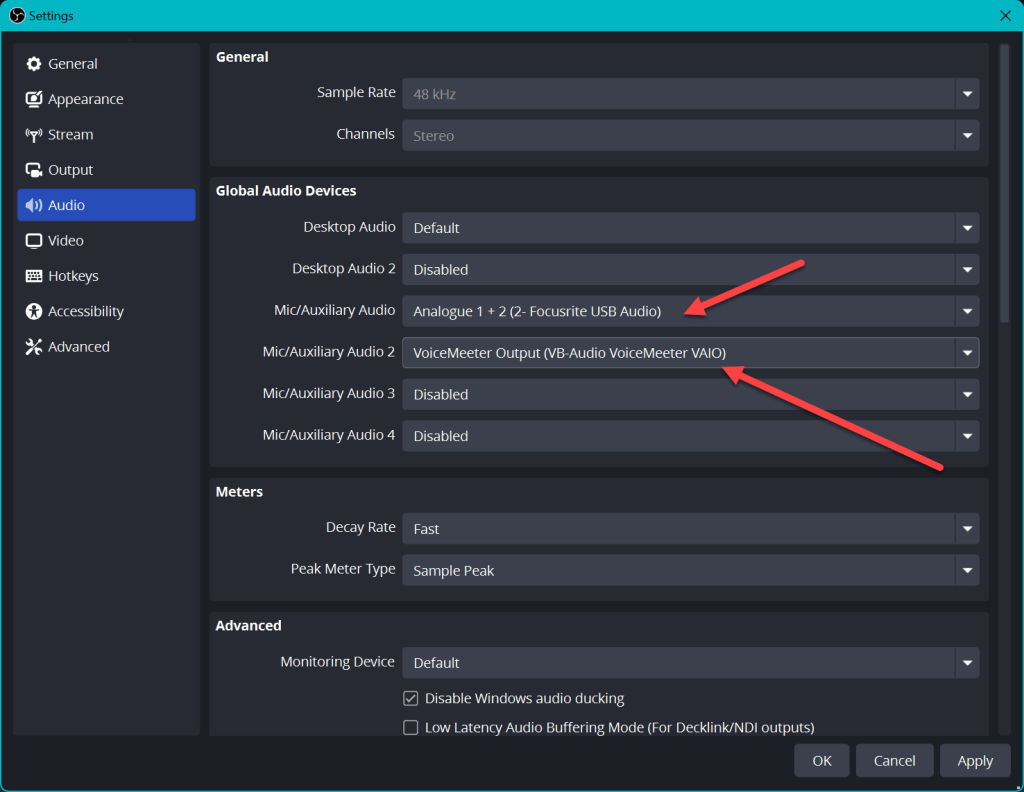Click the Video display icon
This screenshot has width=1024, height=792.
33,241
